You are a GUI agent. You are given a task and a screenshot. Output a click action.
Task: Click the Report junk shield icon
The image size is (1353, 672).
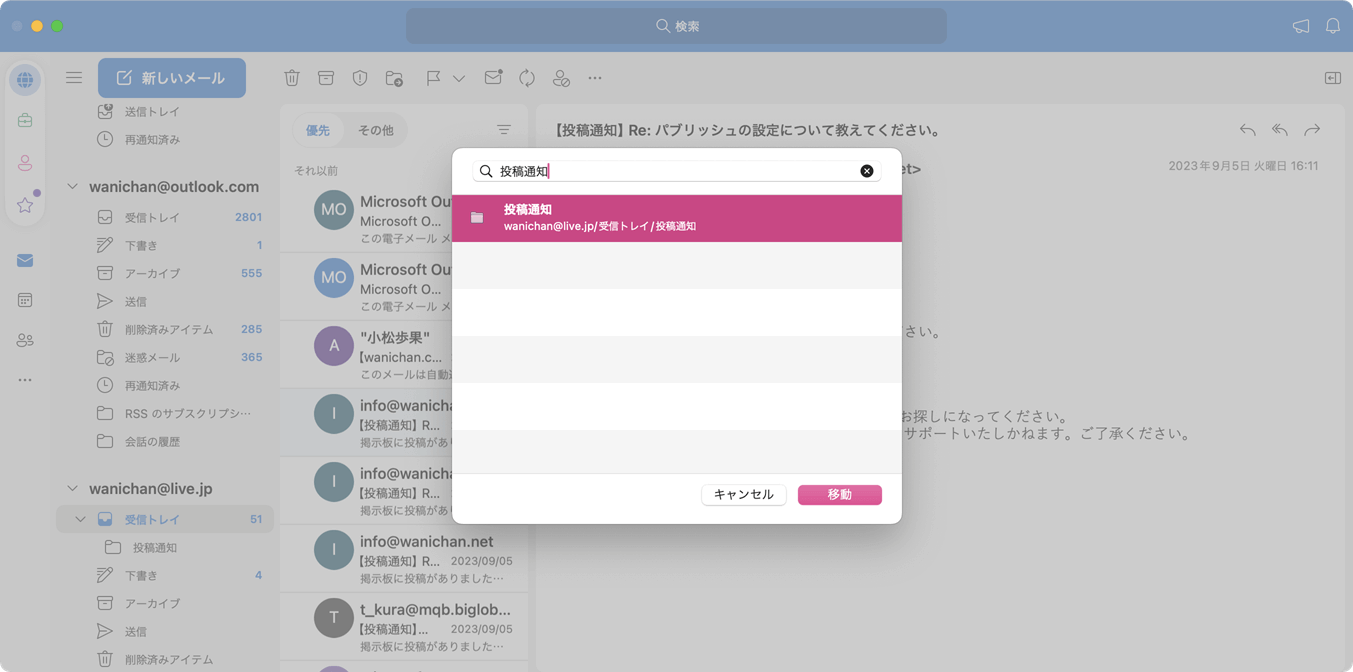point(360,78)
